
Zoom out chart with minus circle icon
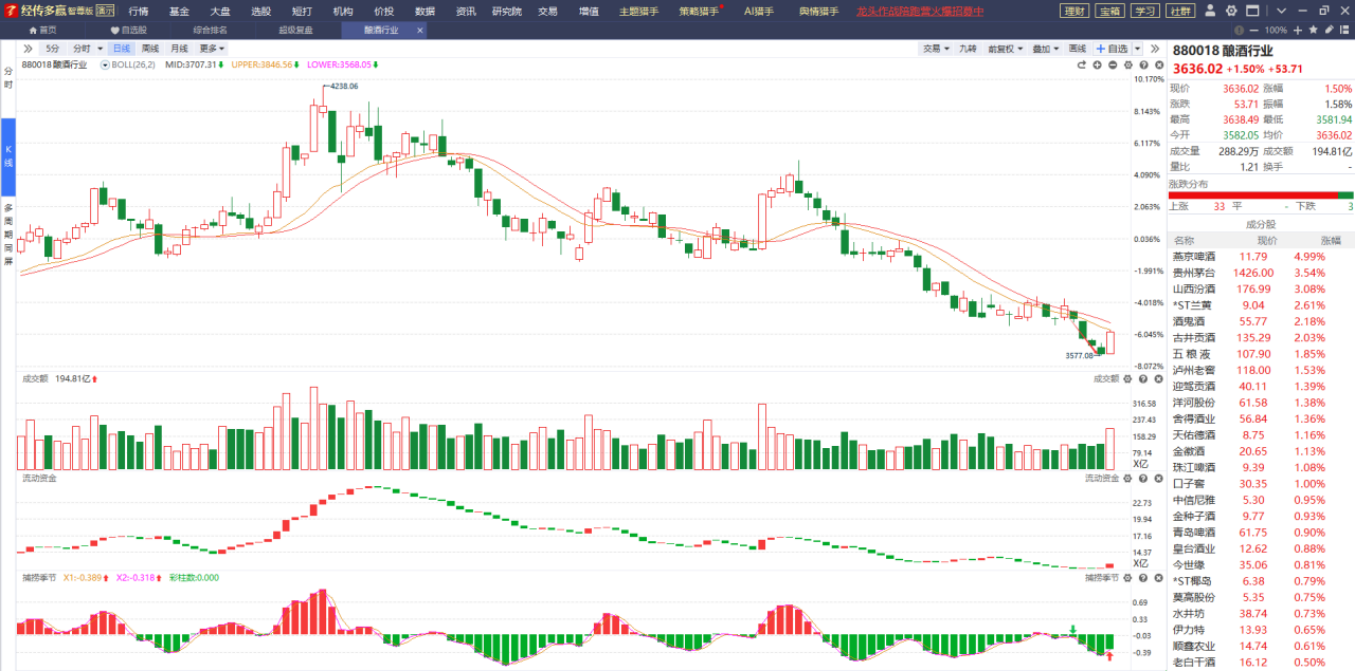click(1113, 65)
